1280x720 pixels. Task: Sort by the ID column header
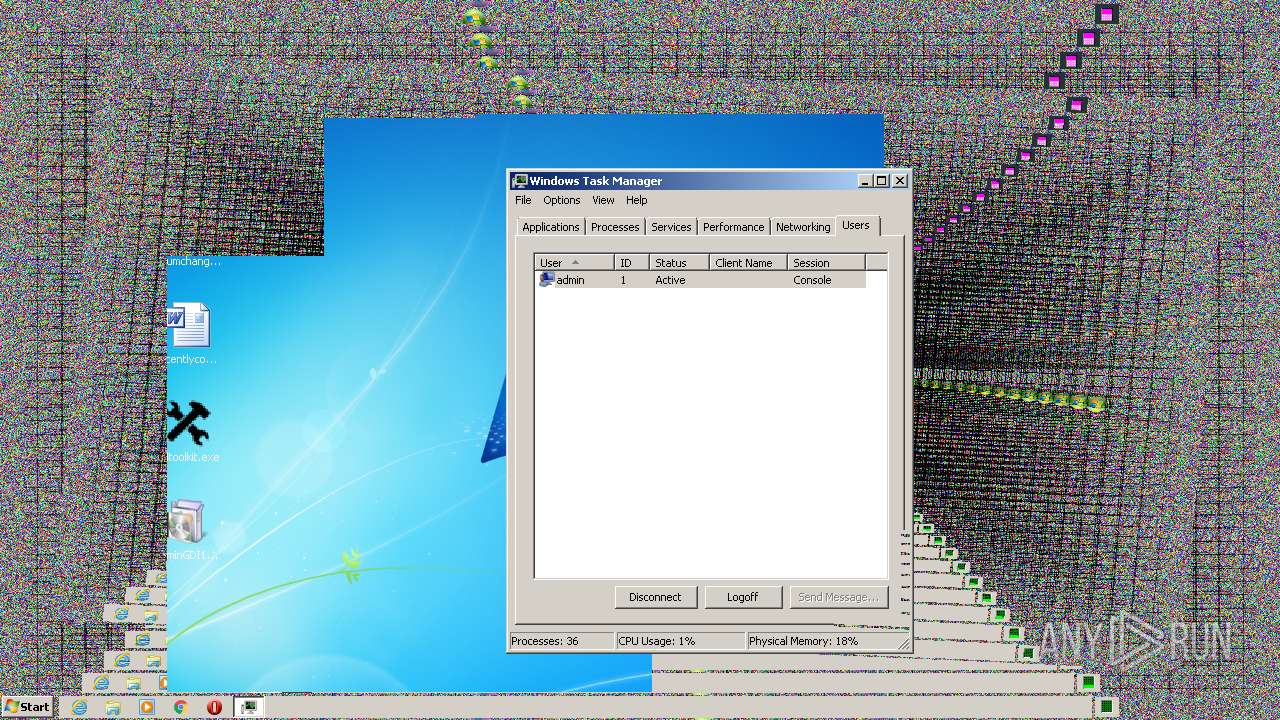tap(632, 263)
